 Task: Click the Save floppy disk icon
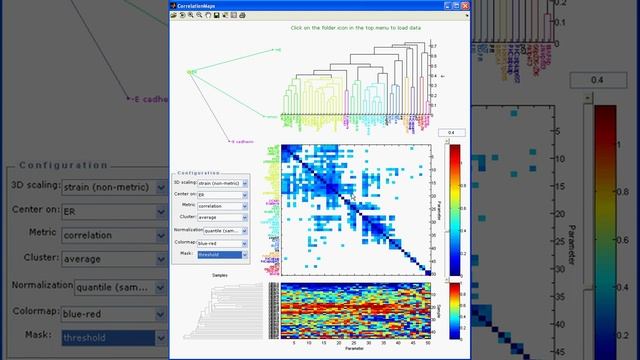pos(216,16)
